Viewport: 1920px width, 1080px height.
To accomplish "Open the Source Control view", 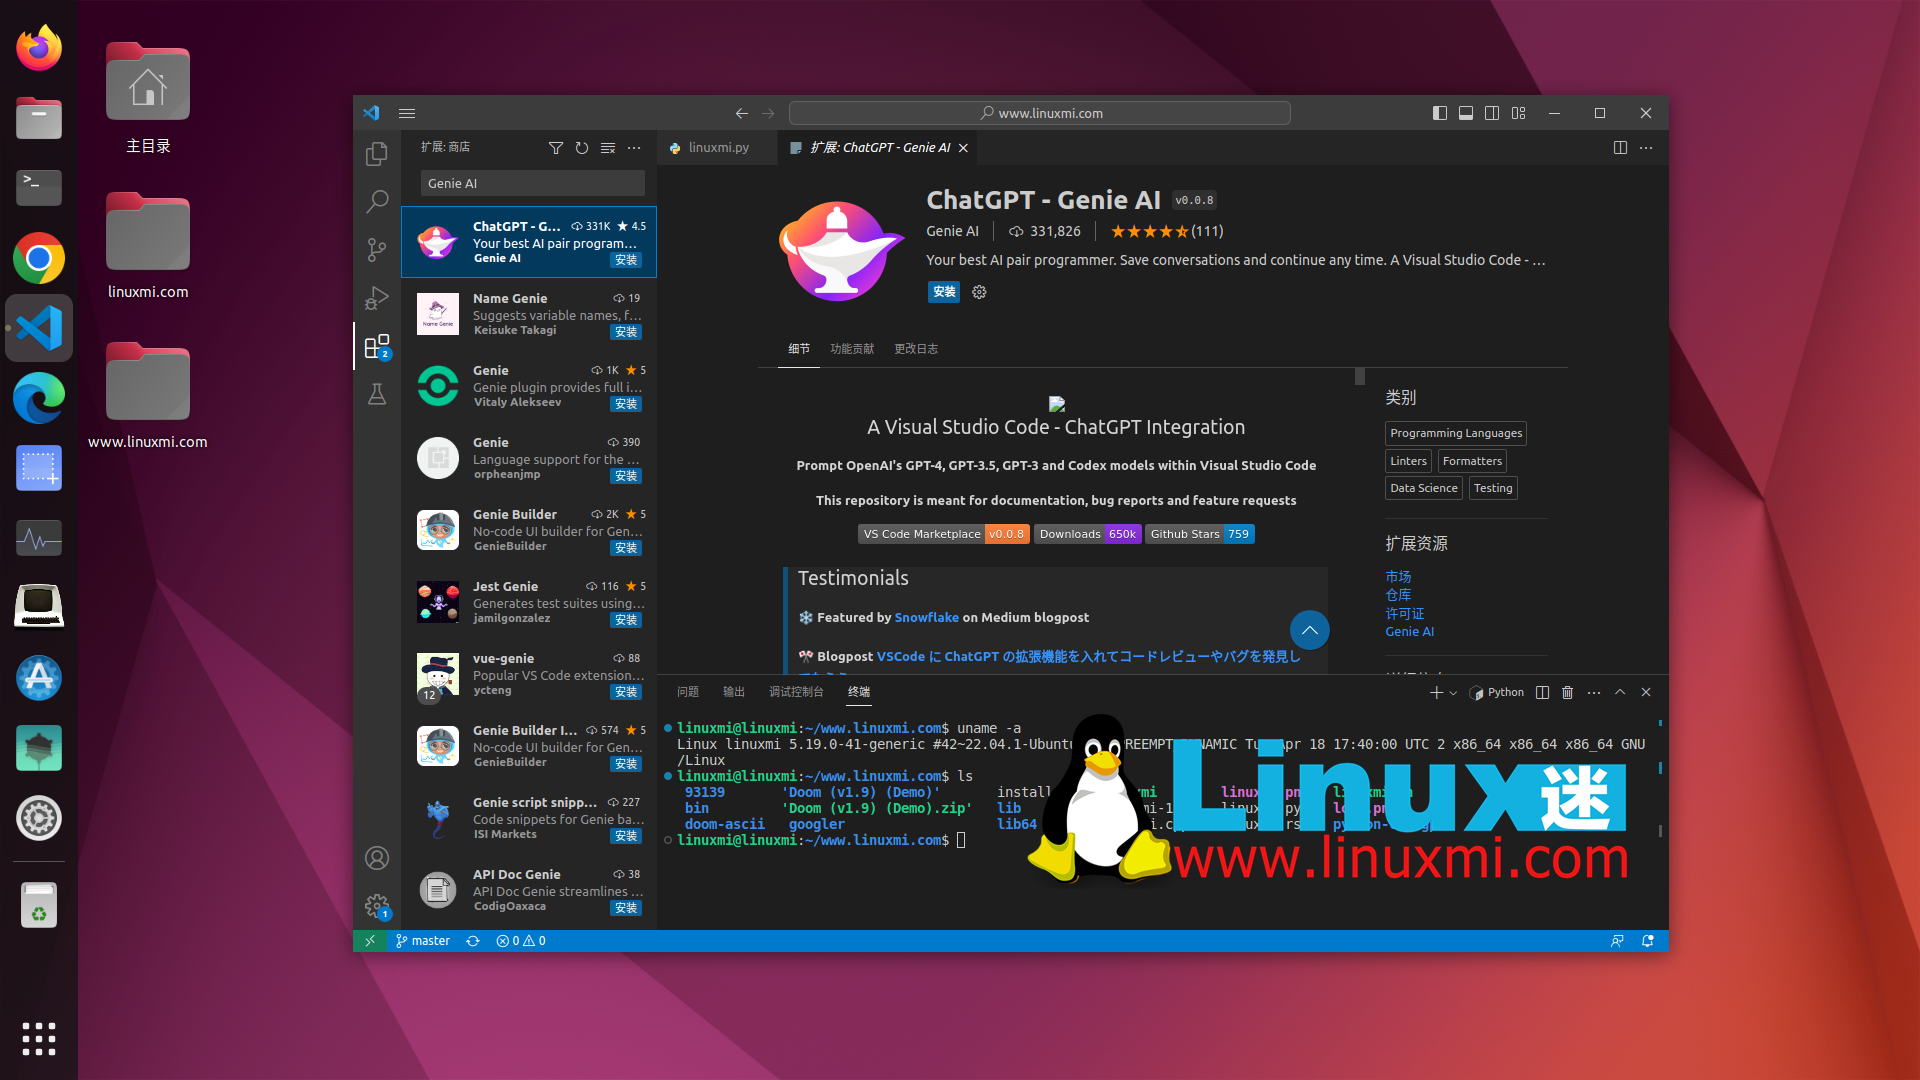I will 377,250.
